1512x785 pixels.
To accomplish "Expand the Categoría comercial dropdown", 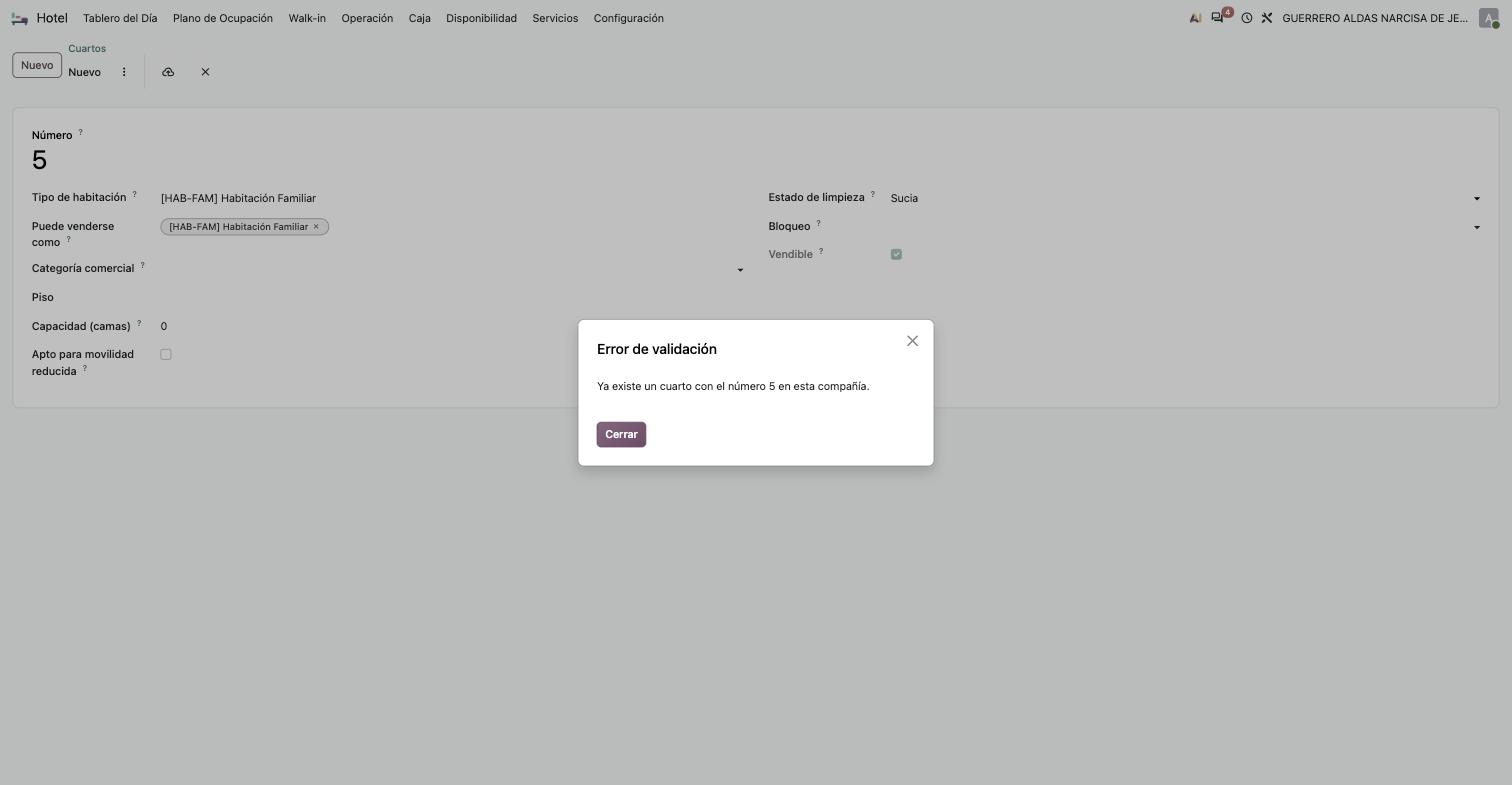I will pyautogui.click(x=740, y=270).
